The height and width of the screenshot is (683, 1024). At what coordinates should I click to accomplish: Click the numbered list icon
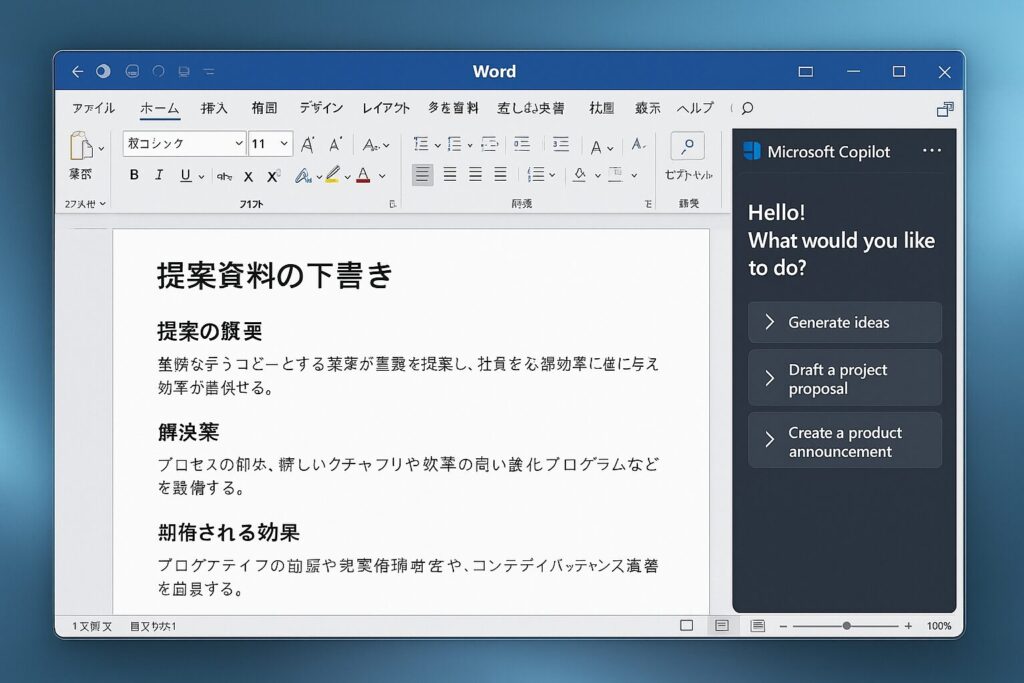(x=455, y=144)
